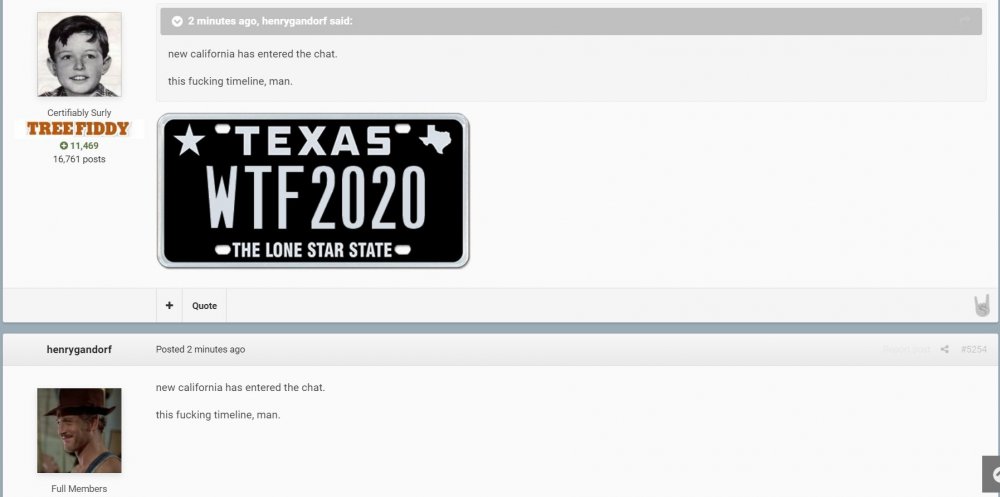View the henrygandorf avatar with hat
The height and width of the screenshot is (497, 1000).
tap(79, 431)
